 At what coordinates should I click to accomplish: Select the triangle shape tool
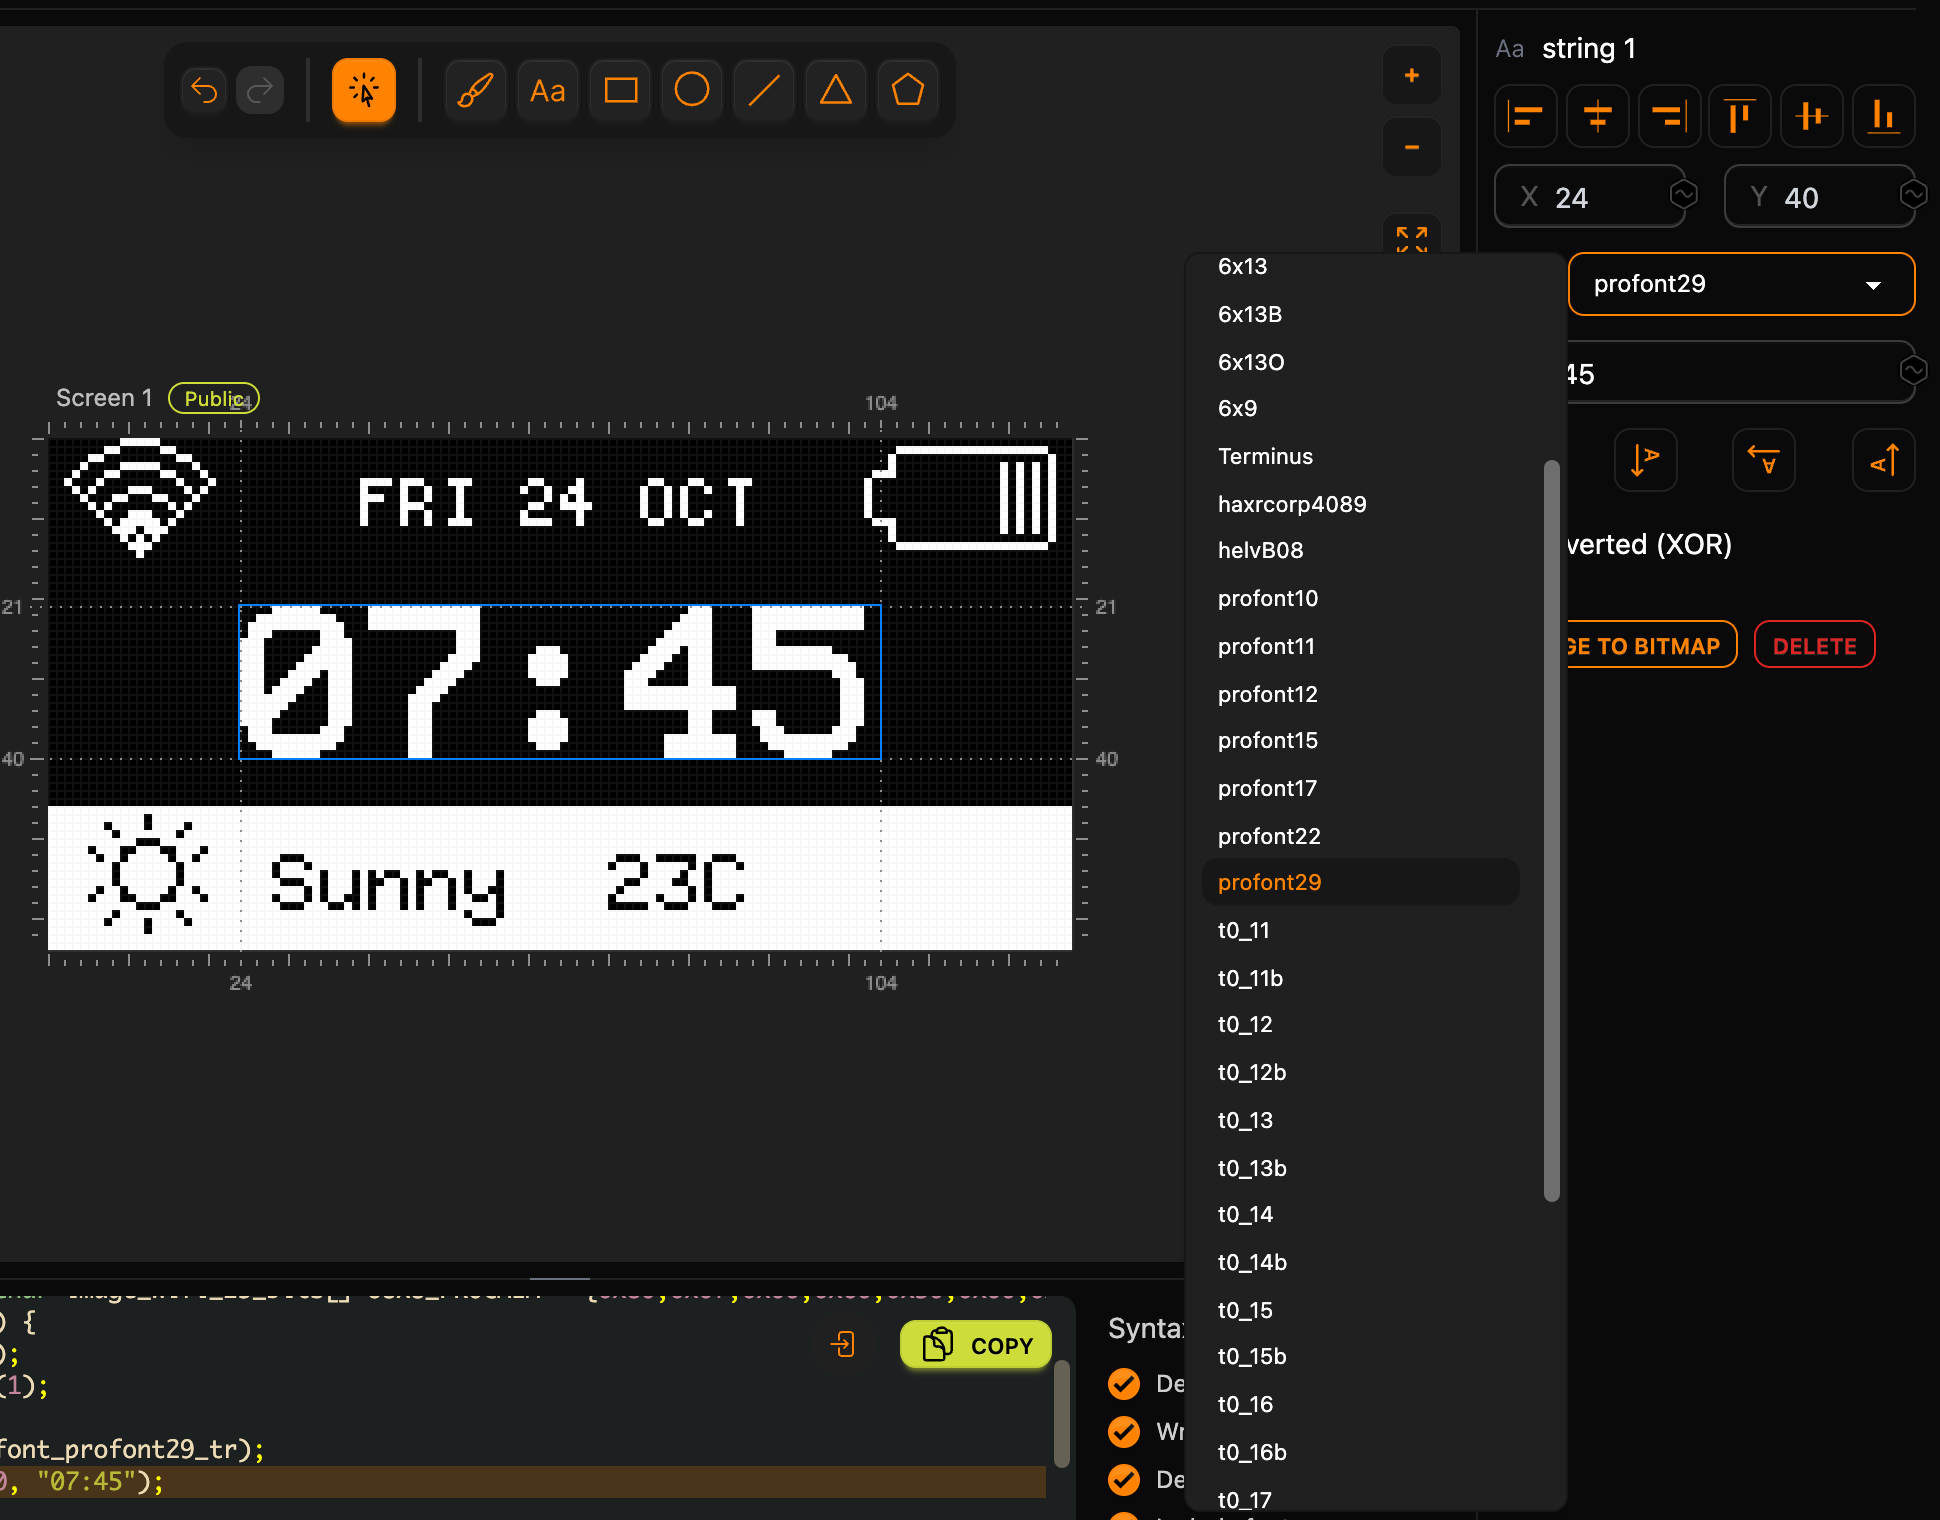(x=836, y=91)
